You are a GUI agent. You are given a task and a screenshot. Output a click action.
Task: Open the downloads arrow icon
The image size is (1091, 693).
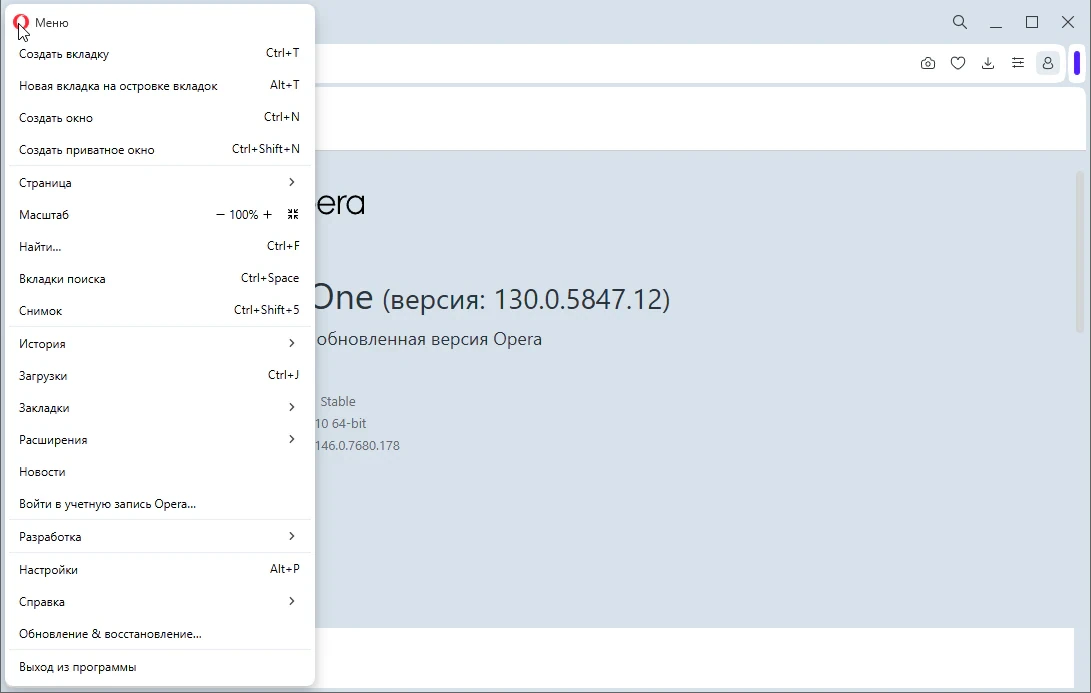point(987,63)
